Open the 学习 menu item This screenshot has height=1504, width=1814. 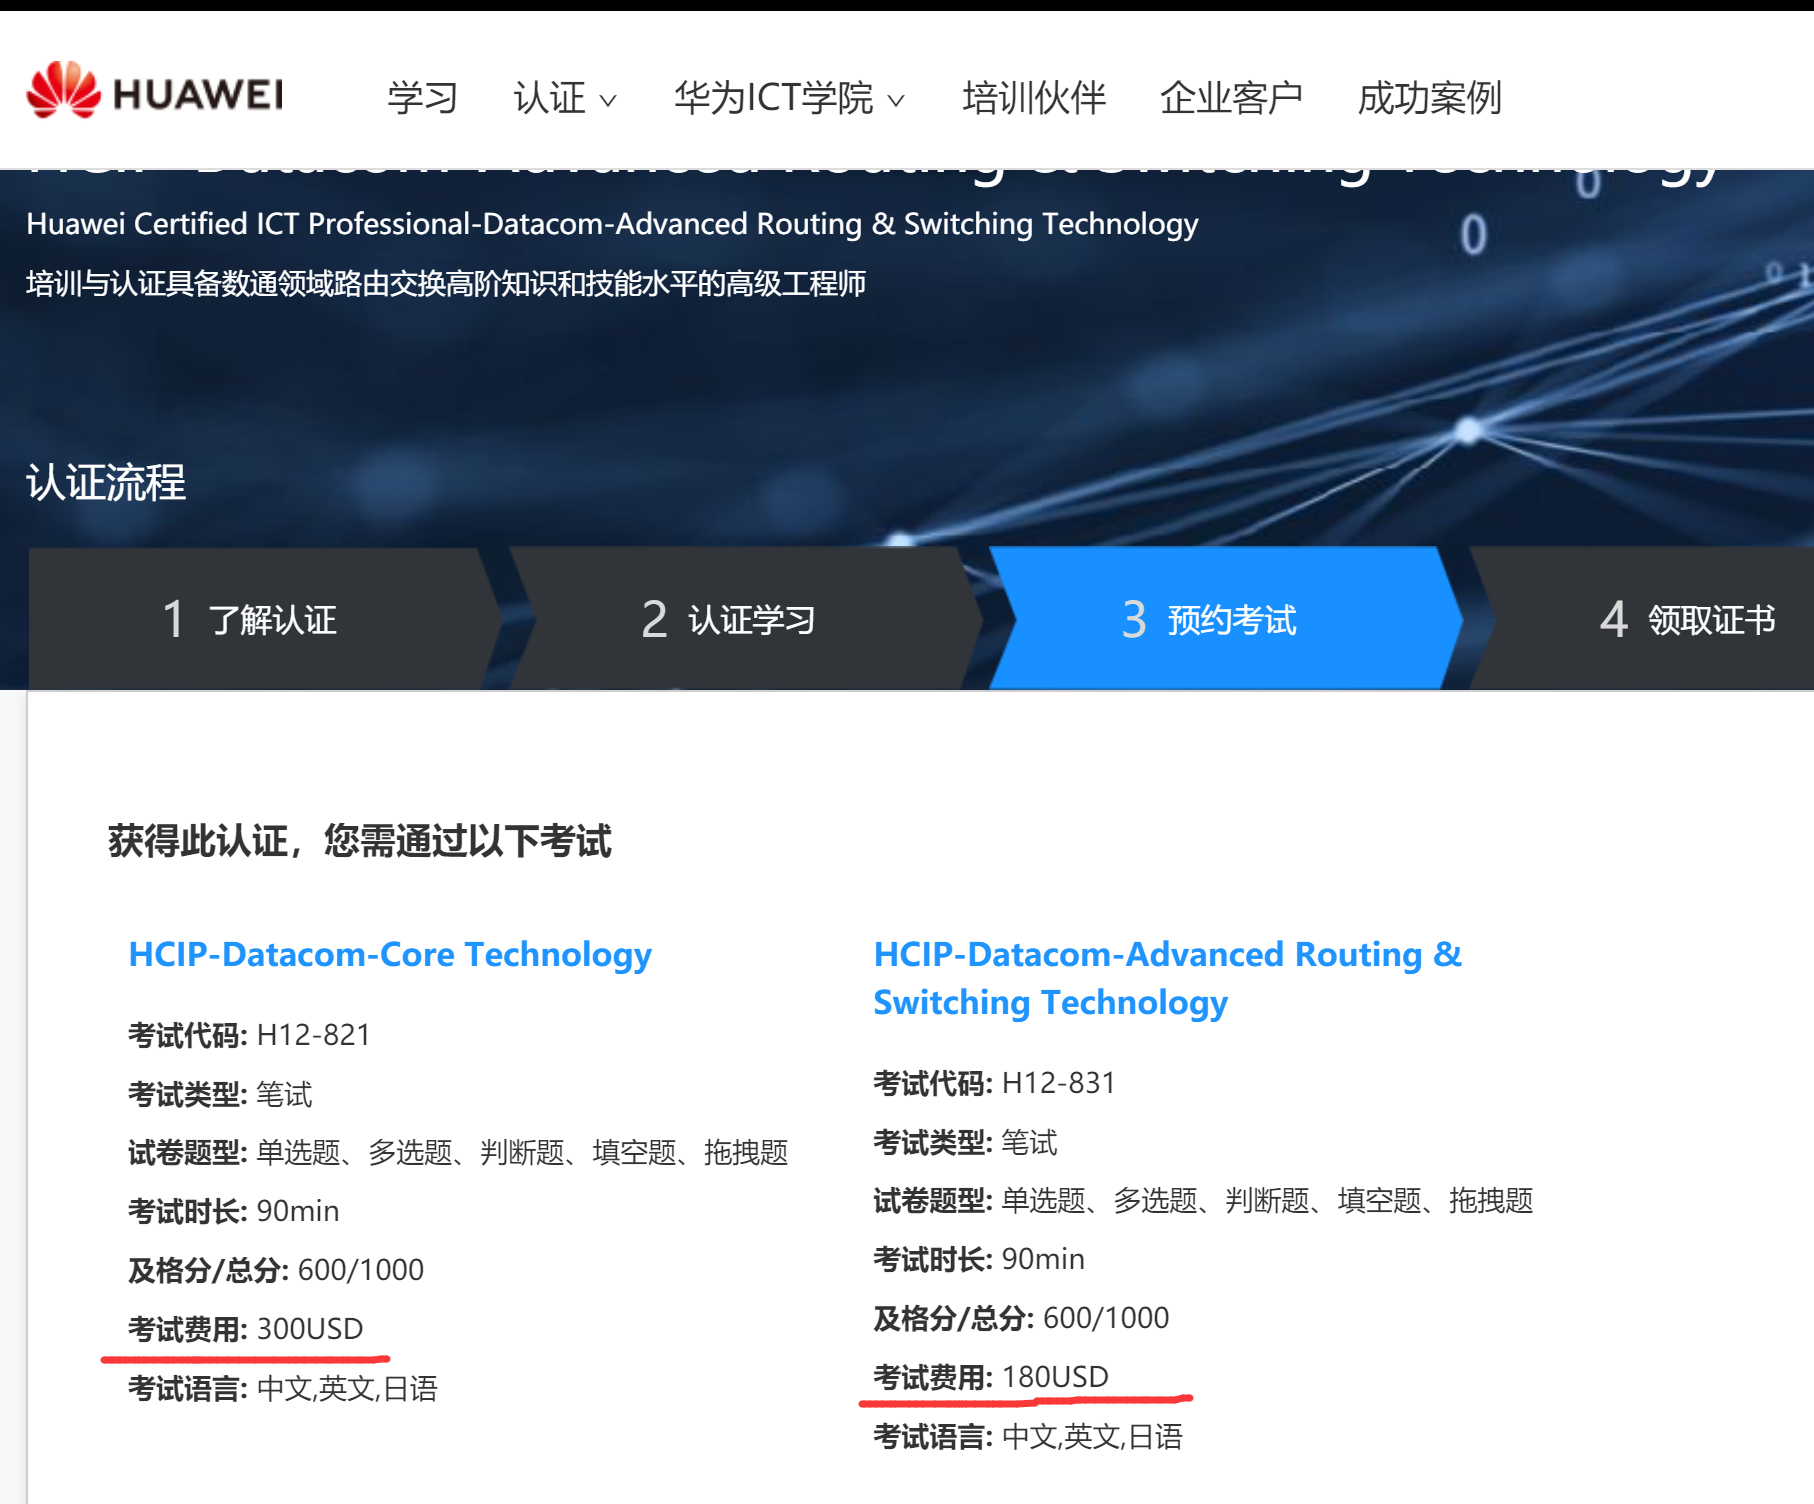(423, 97)
